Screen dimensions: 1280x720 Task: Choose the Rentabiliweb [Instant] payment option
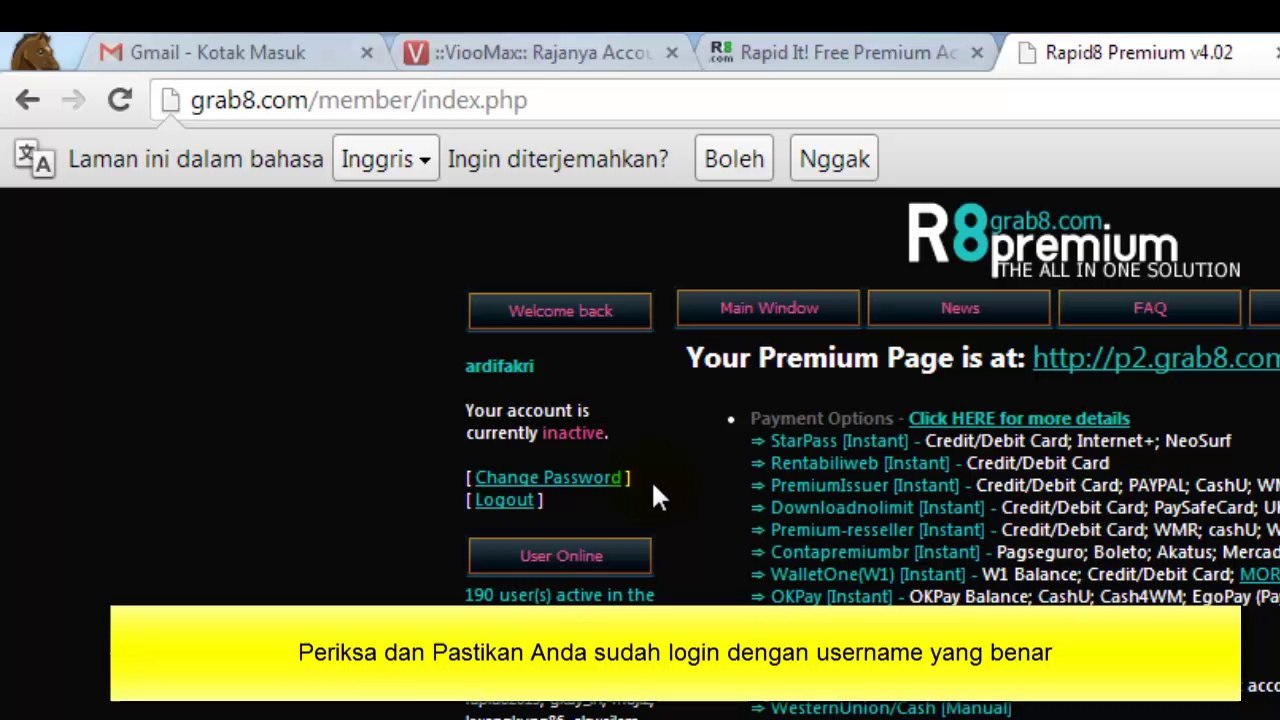point(860,463)
